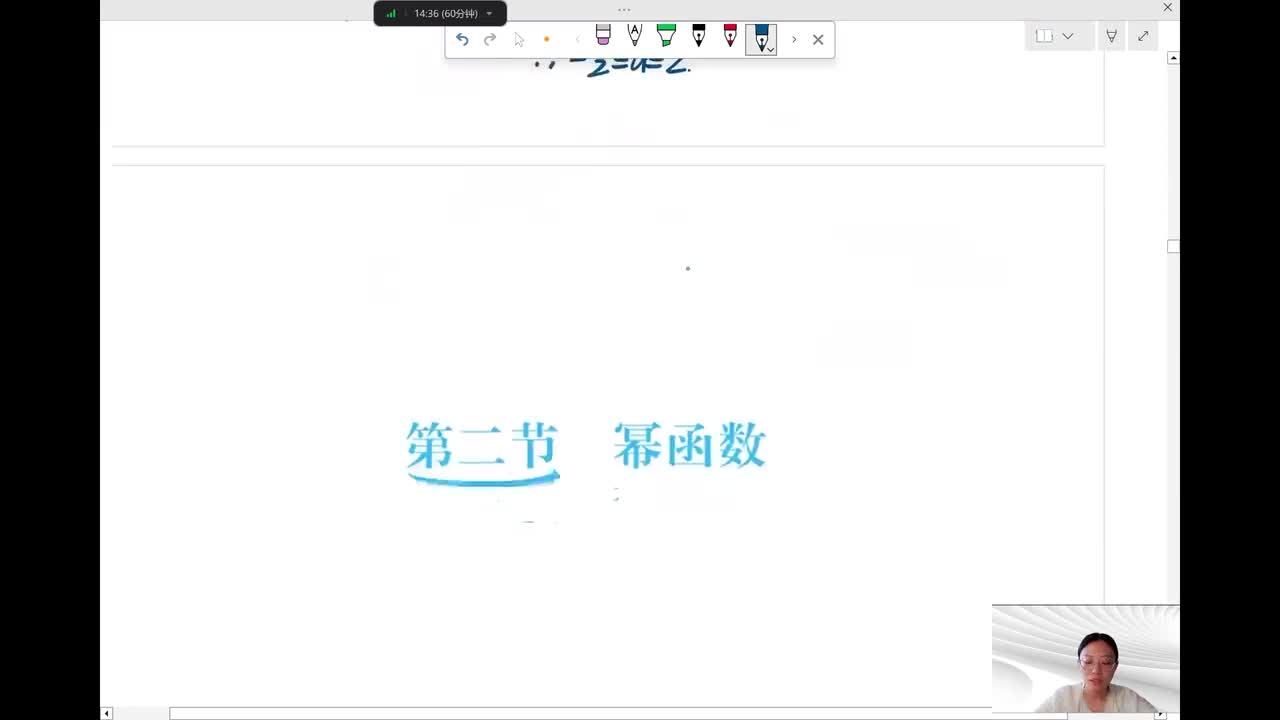The height and width of the screenshot is (720, 1280).
Task: Undo the last ink stroke
Action: [x=462, y=39]
